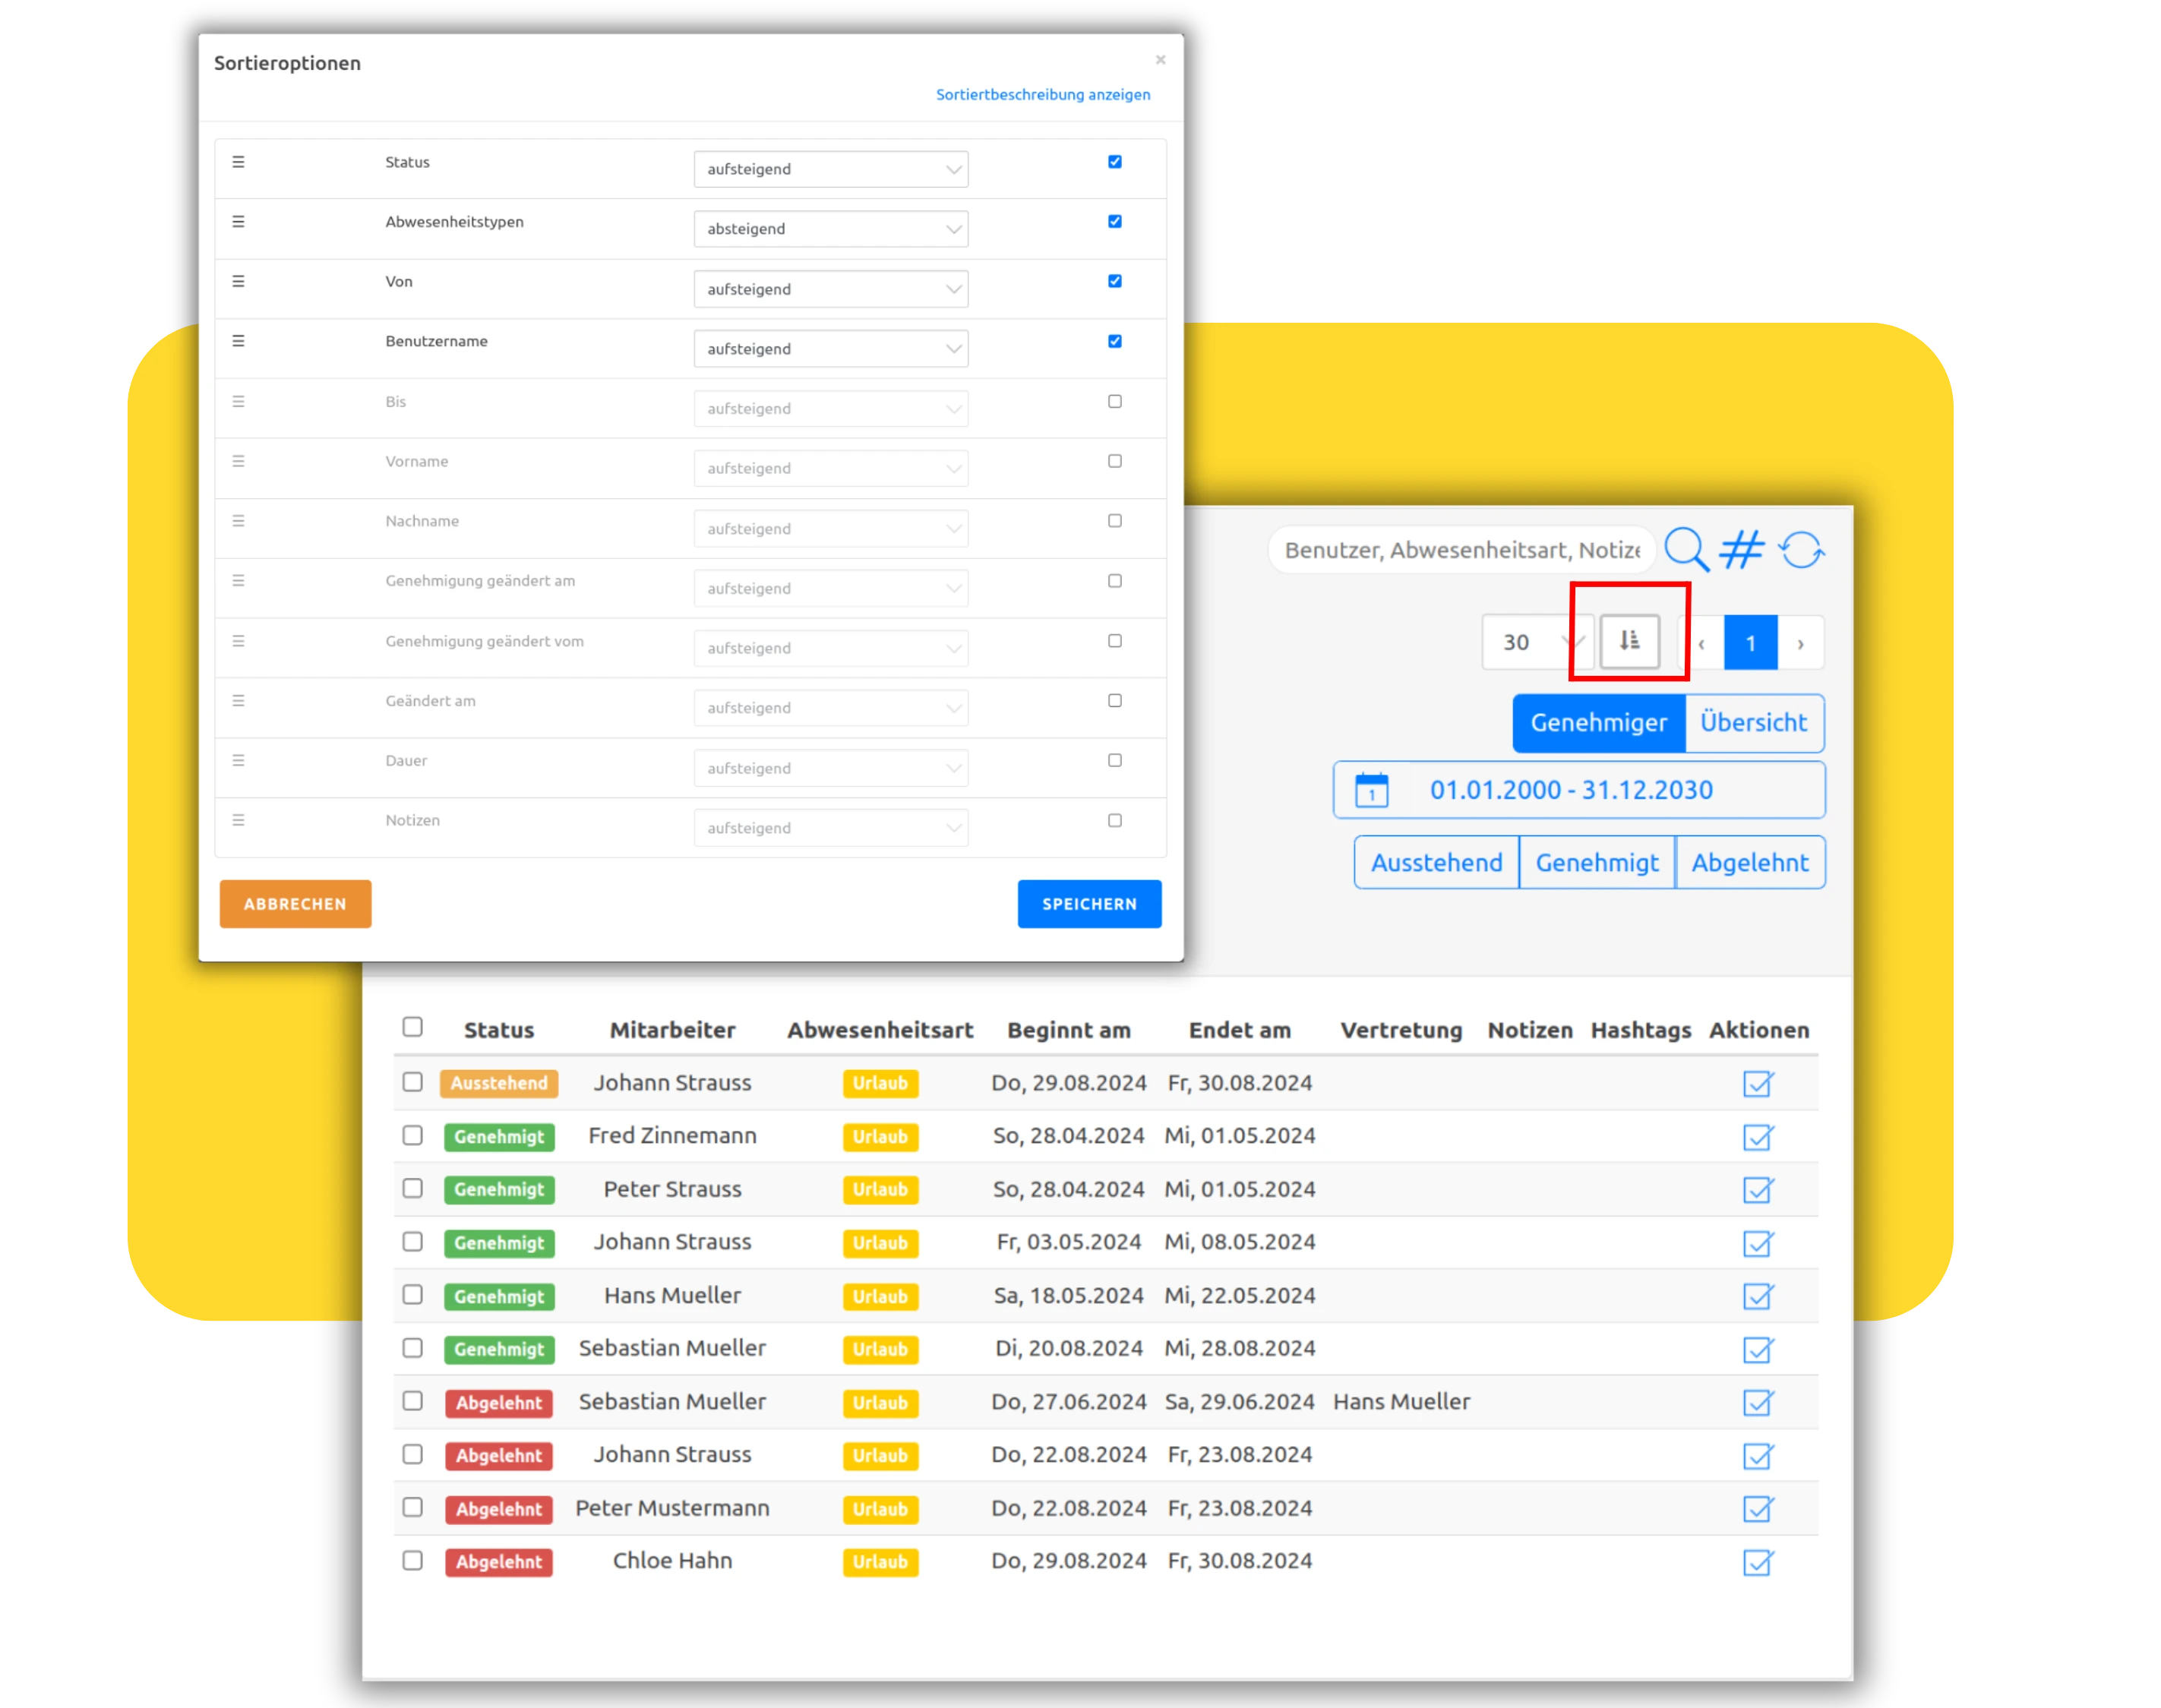Click the SPEICHERN button
The image size is (2161, 1708).
pos(1089,904)
